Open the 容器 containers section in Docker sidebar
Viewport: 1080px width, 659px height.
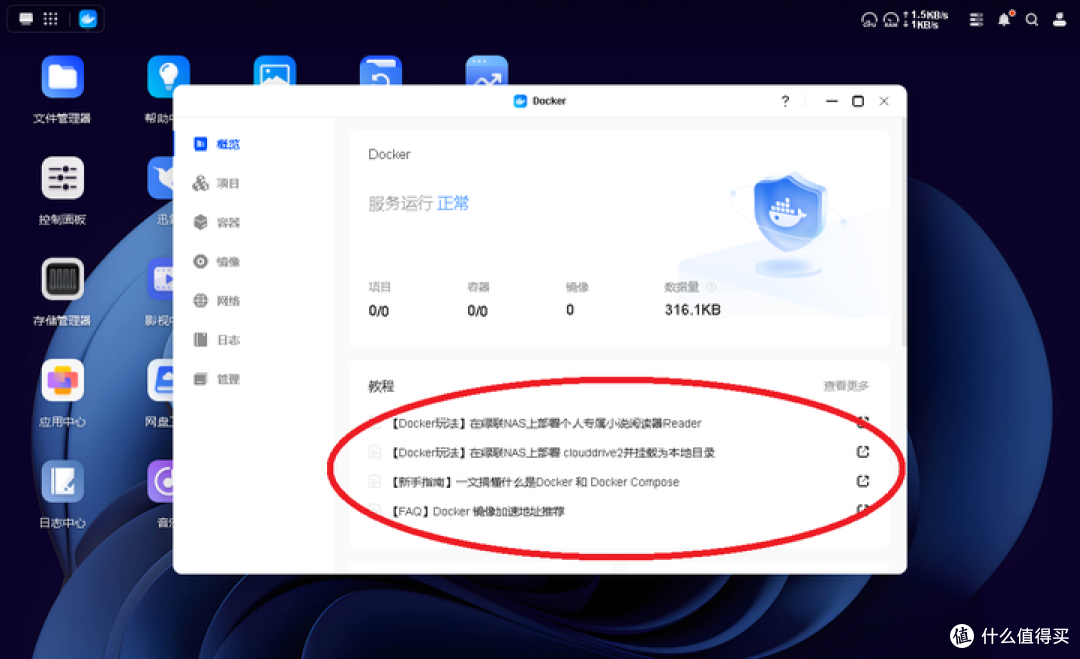tap(216, 222)
